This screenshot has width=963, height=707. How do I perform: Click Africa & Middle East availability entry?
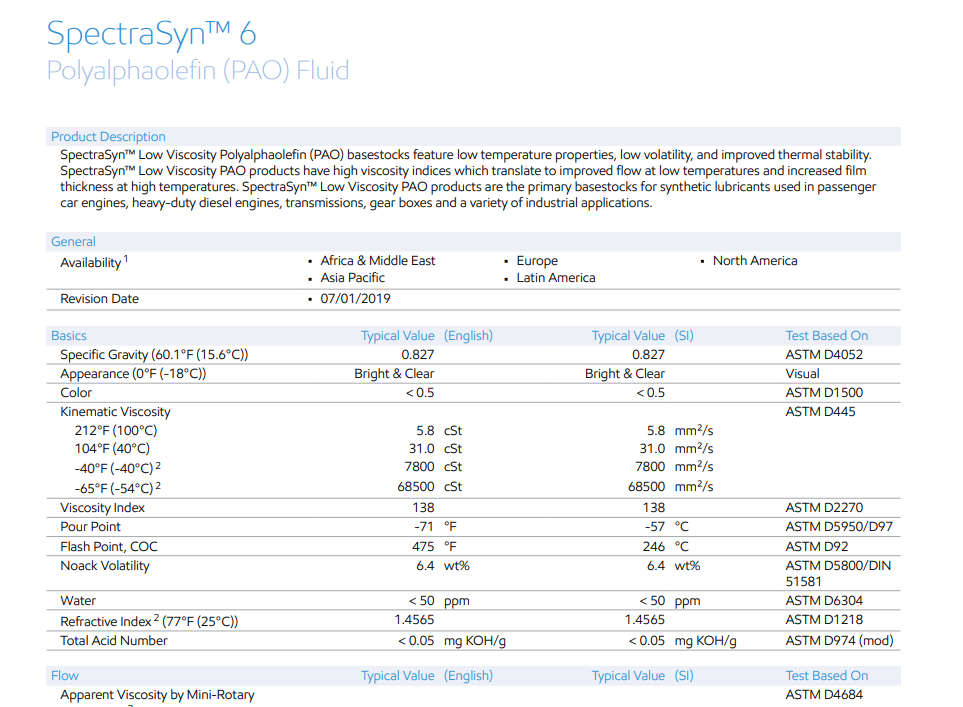(377, 260)
